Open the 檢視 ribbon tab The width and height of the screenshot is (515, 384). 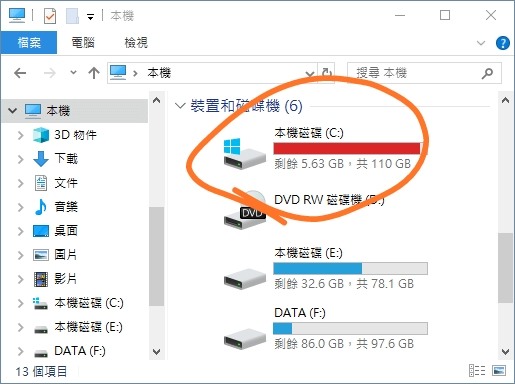pyautogui.click(x=136, y=43)
